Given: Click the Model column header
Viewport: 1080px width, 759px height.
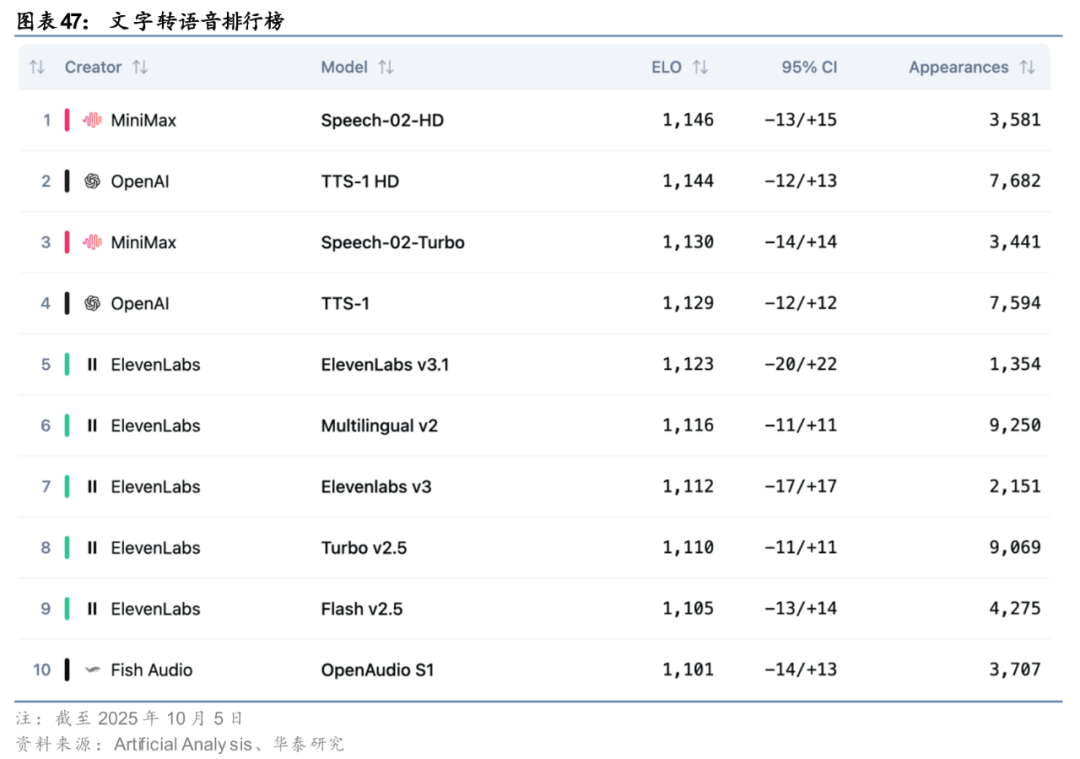Looking at the screenshot, I should pyautogui.click(x=344, y=67).
